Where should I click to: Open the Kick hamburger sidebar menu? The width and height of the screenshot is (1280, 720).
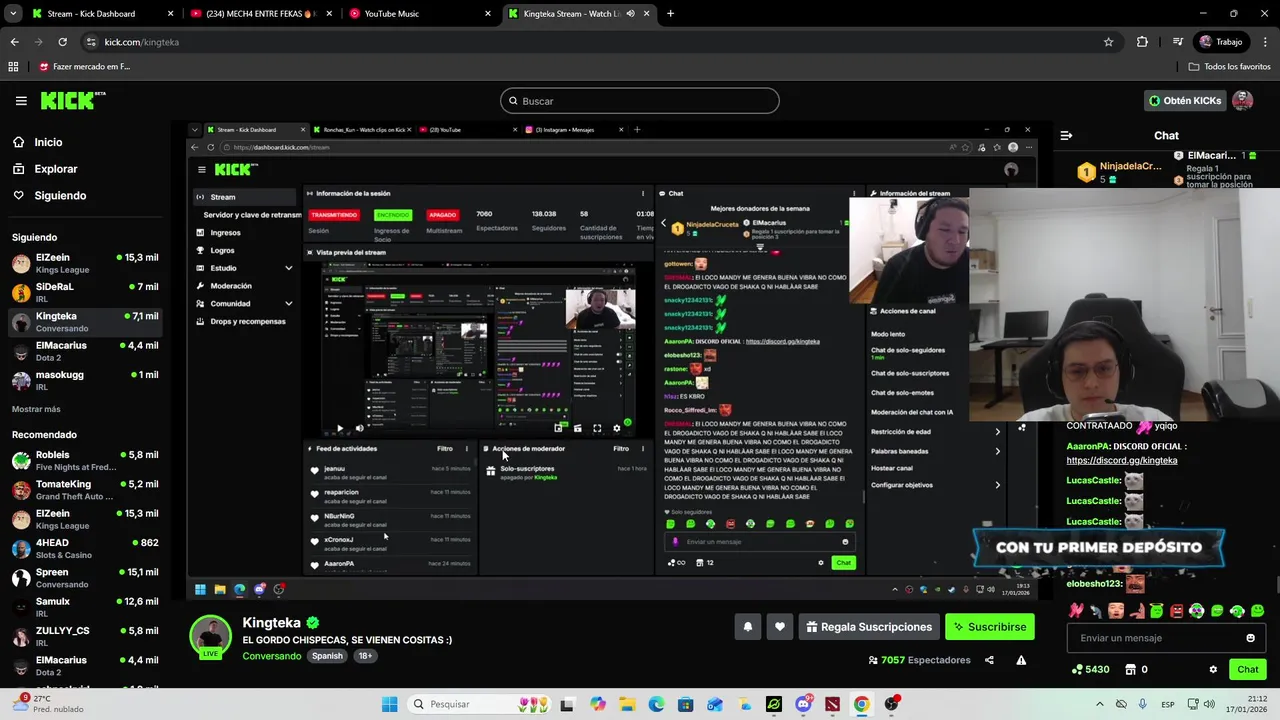coord(21,101)
